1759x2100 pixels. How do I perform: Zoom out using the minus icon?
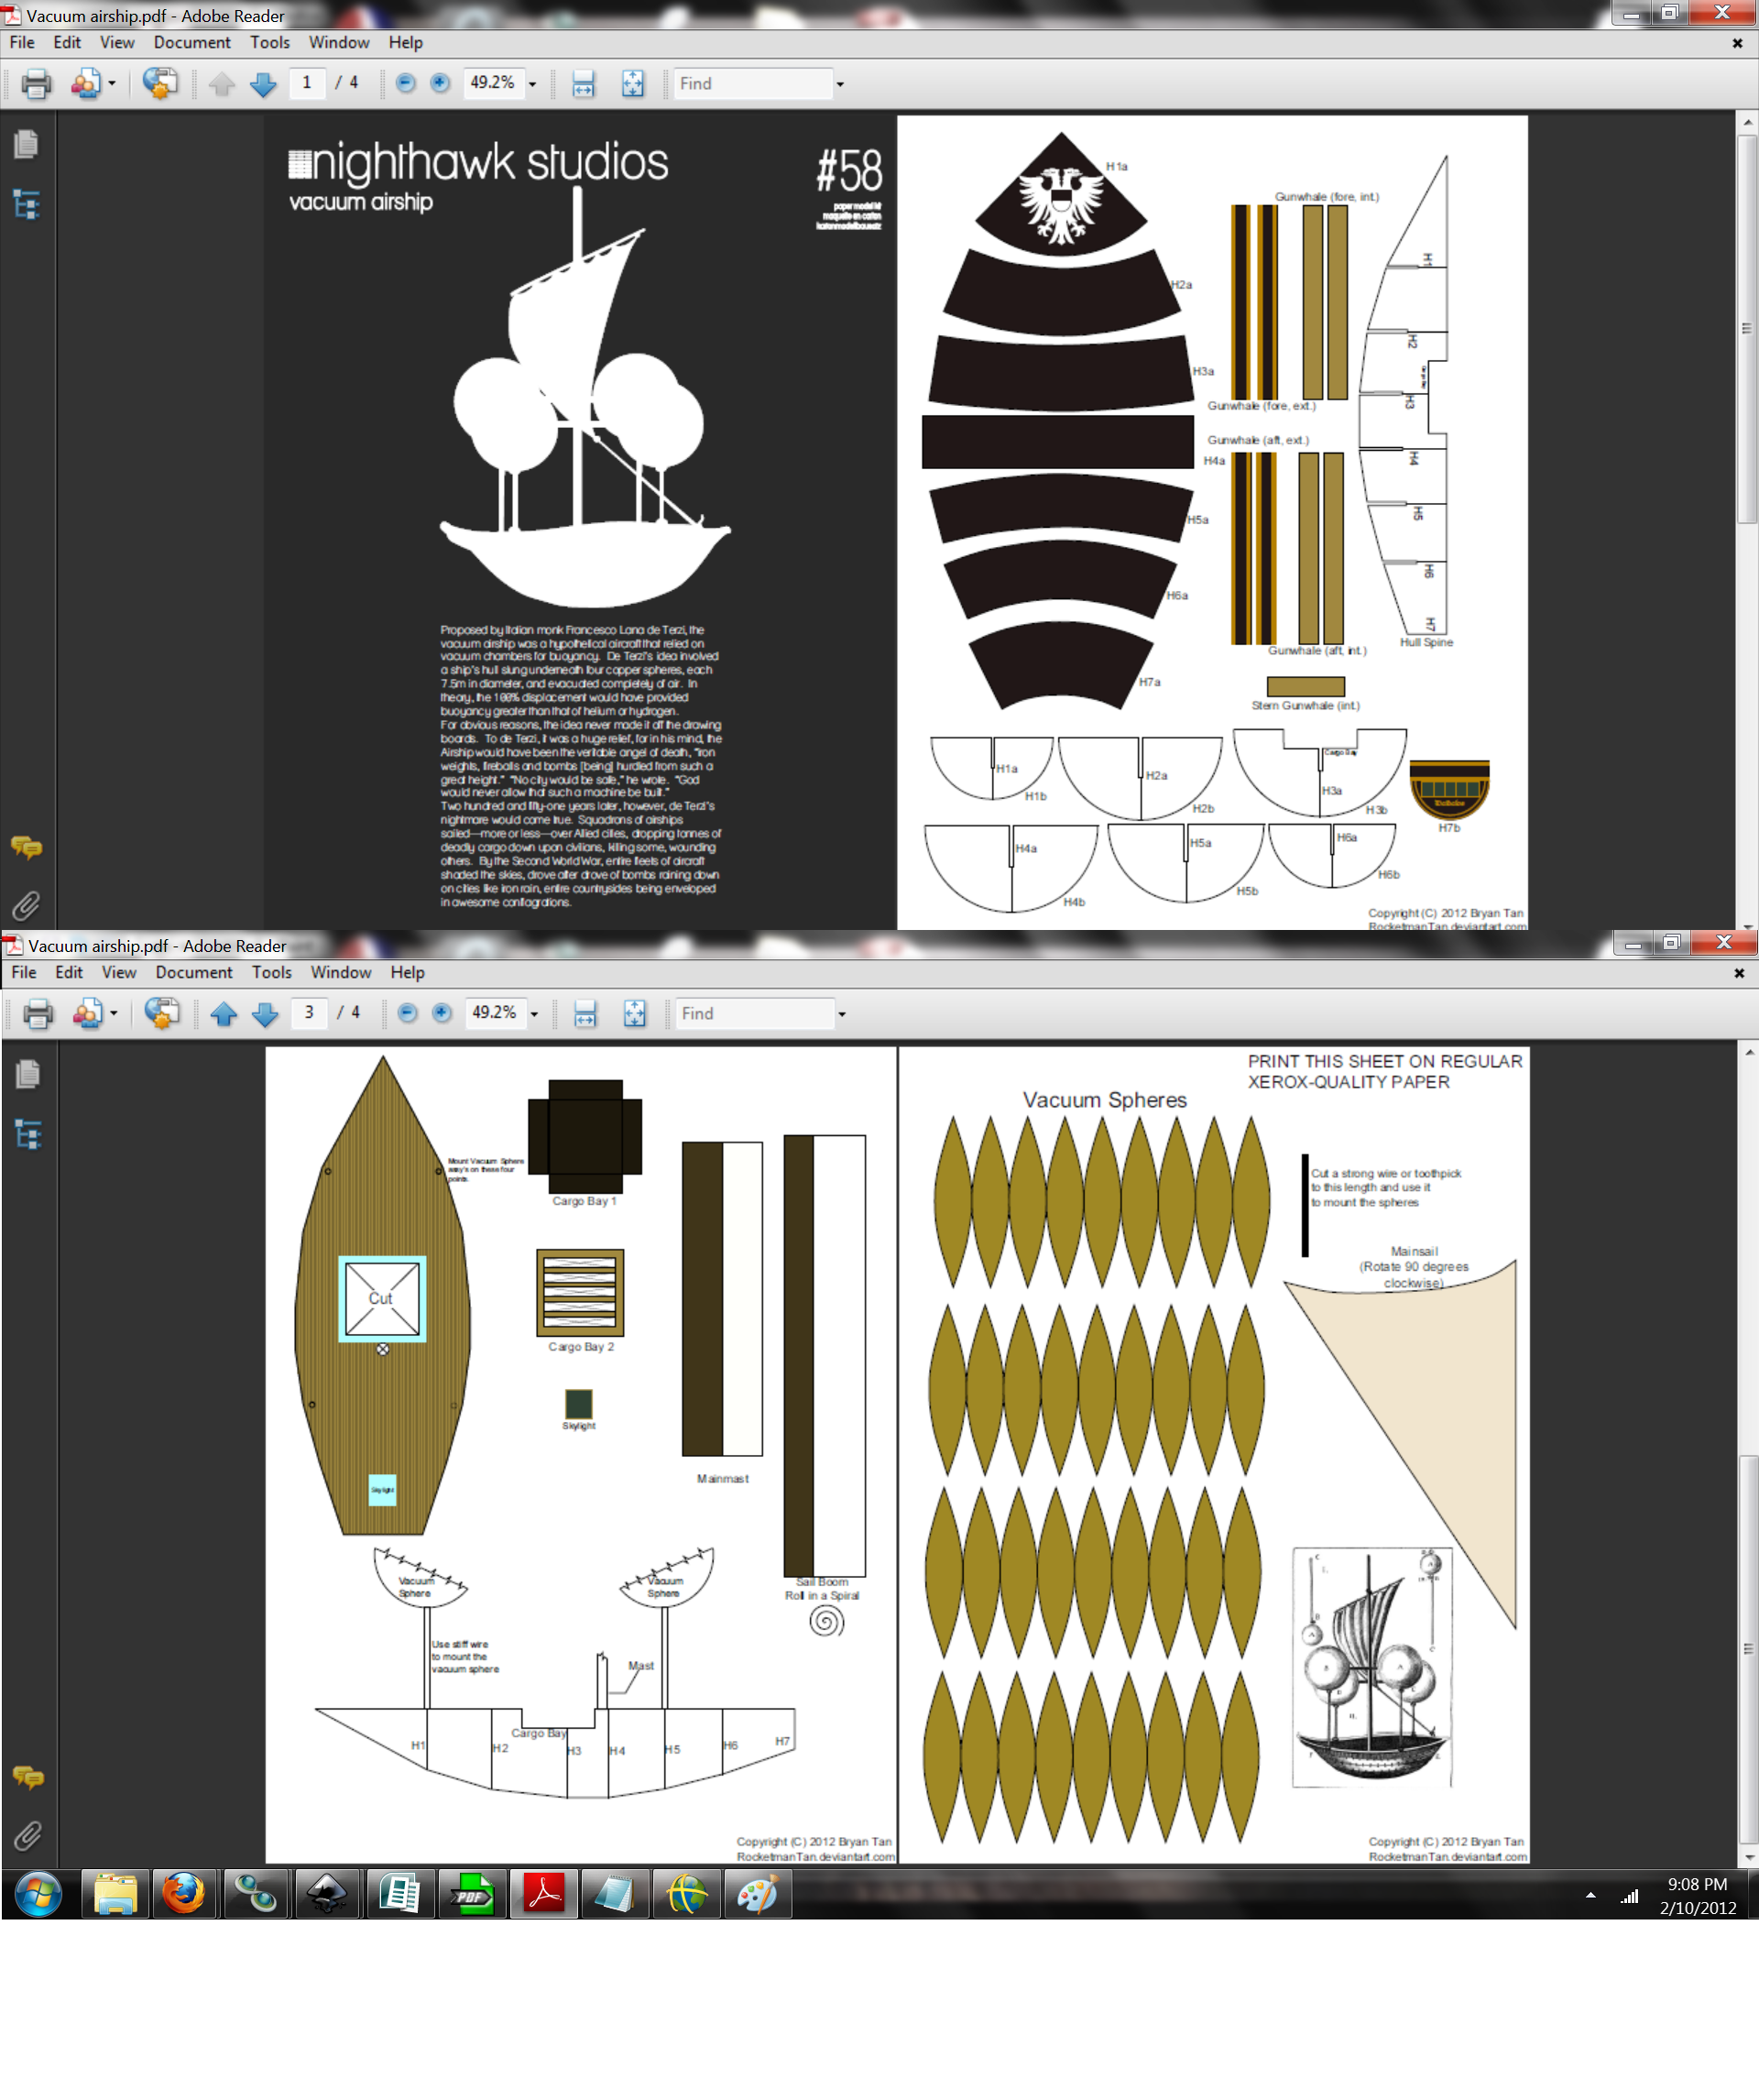(x=406, y=84)
